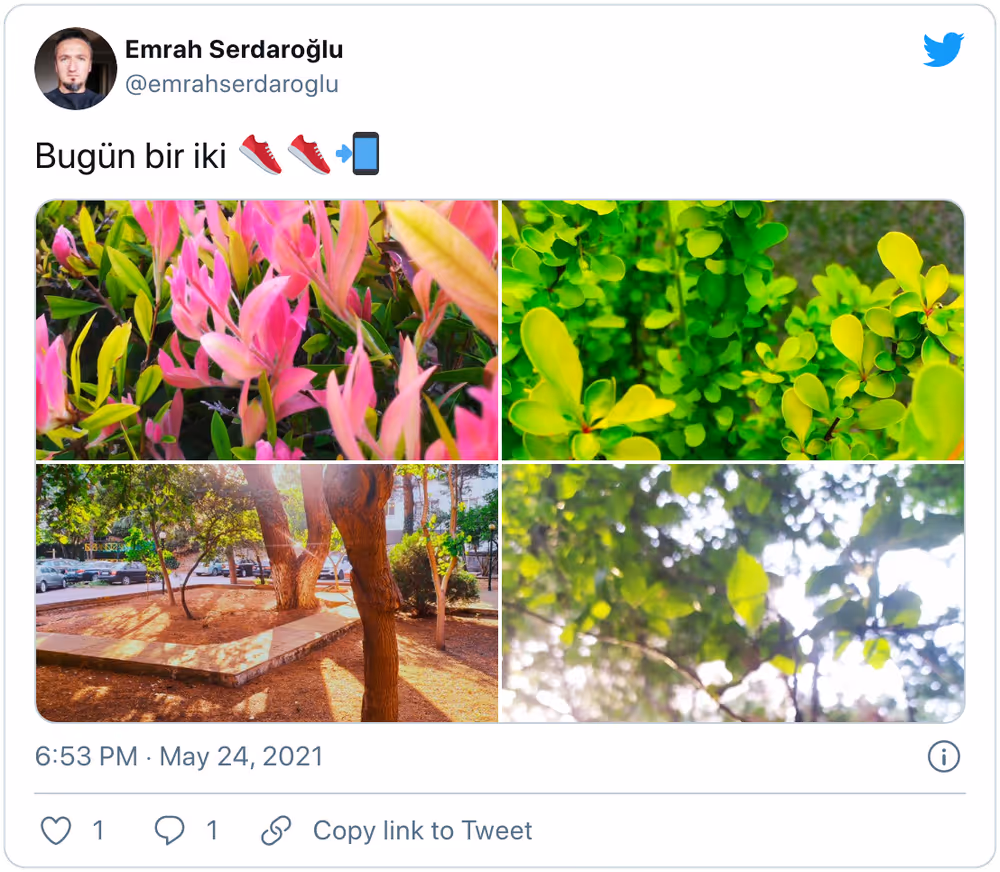The width and height of the screenshot is (1000, 872).
Task: Open replies via the speech bubble icon
Action: click(x=170, y=831)
